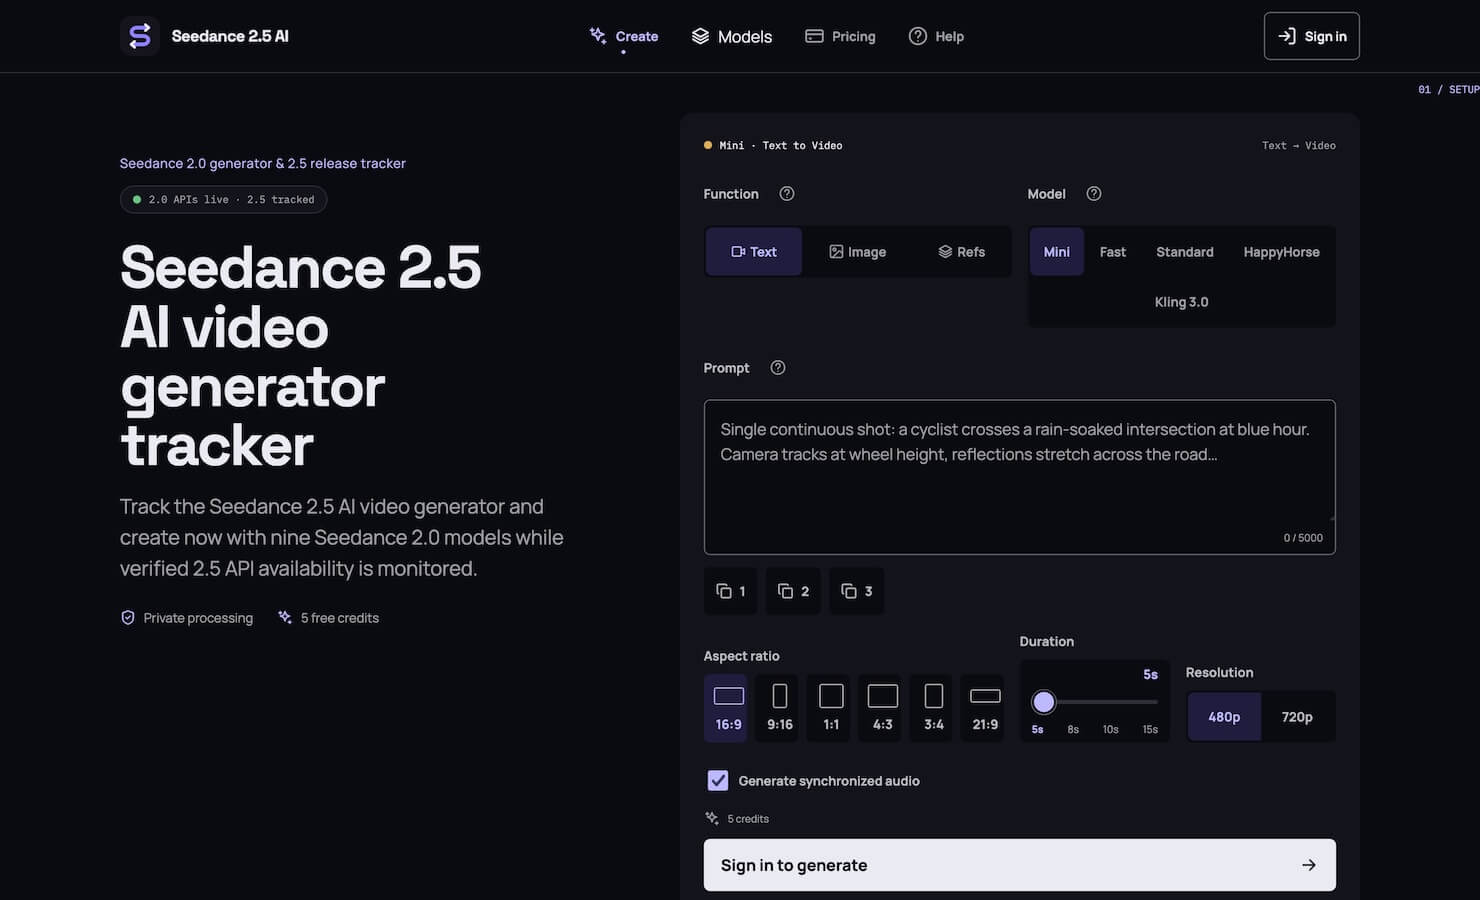Viewport: 1480px width, 900px height.
Task: Click the '2.0 APIs live · 2.5 tracked' badge
Action: click(223, 199)
